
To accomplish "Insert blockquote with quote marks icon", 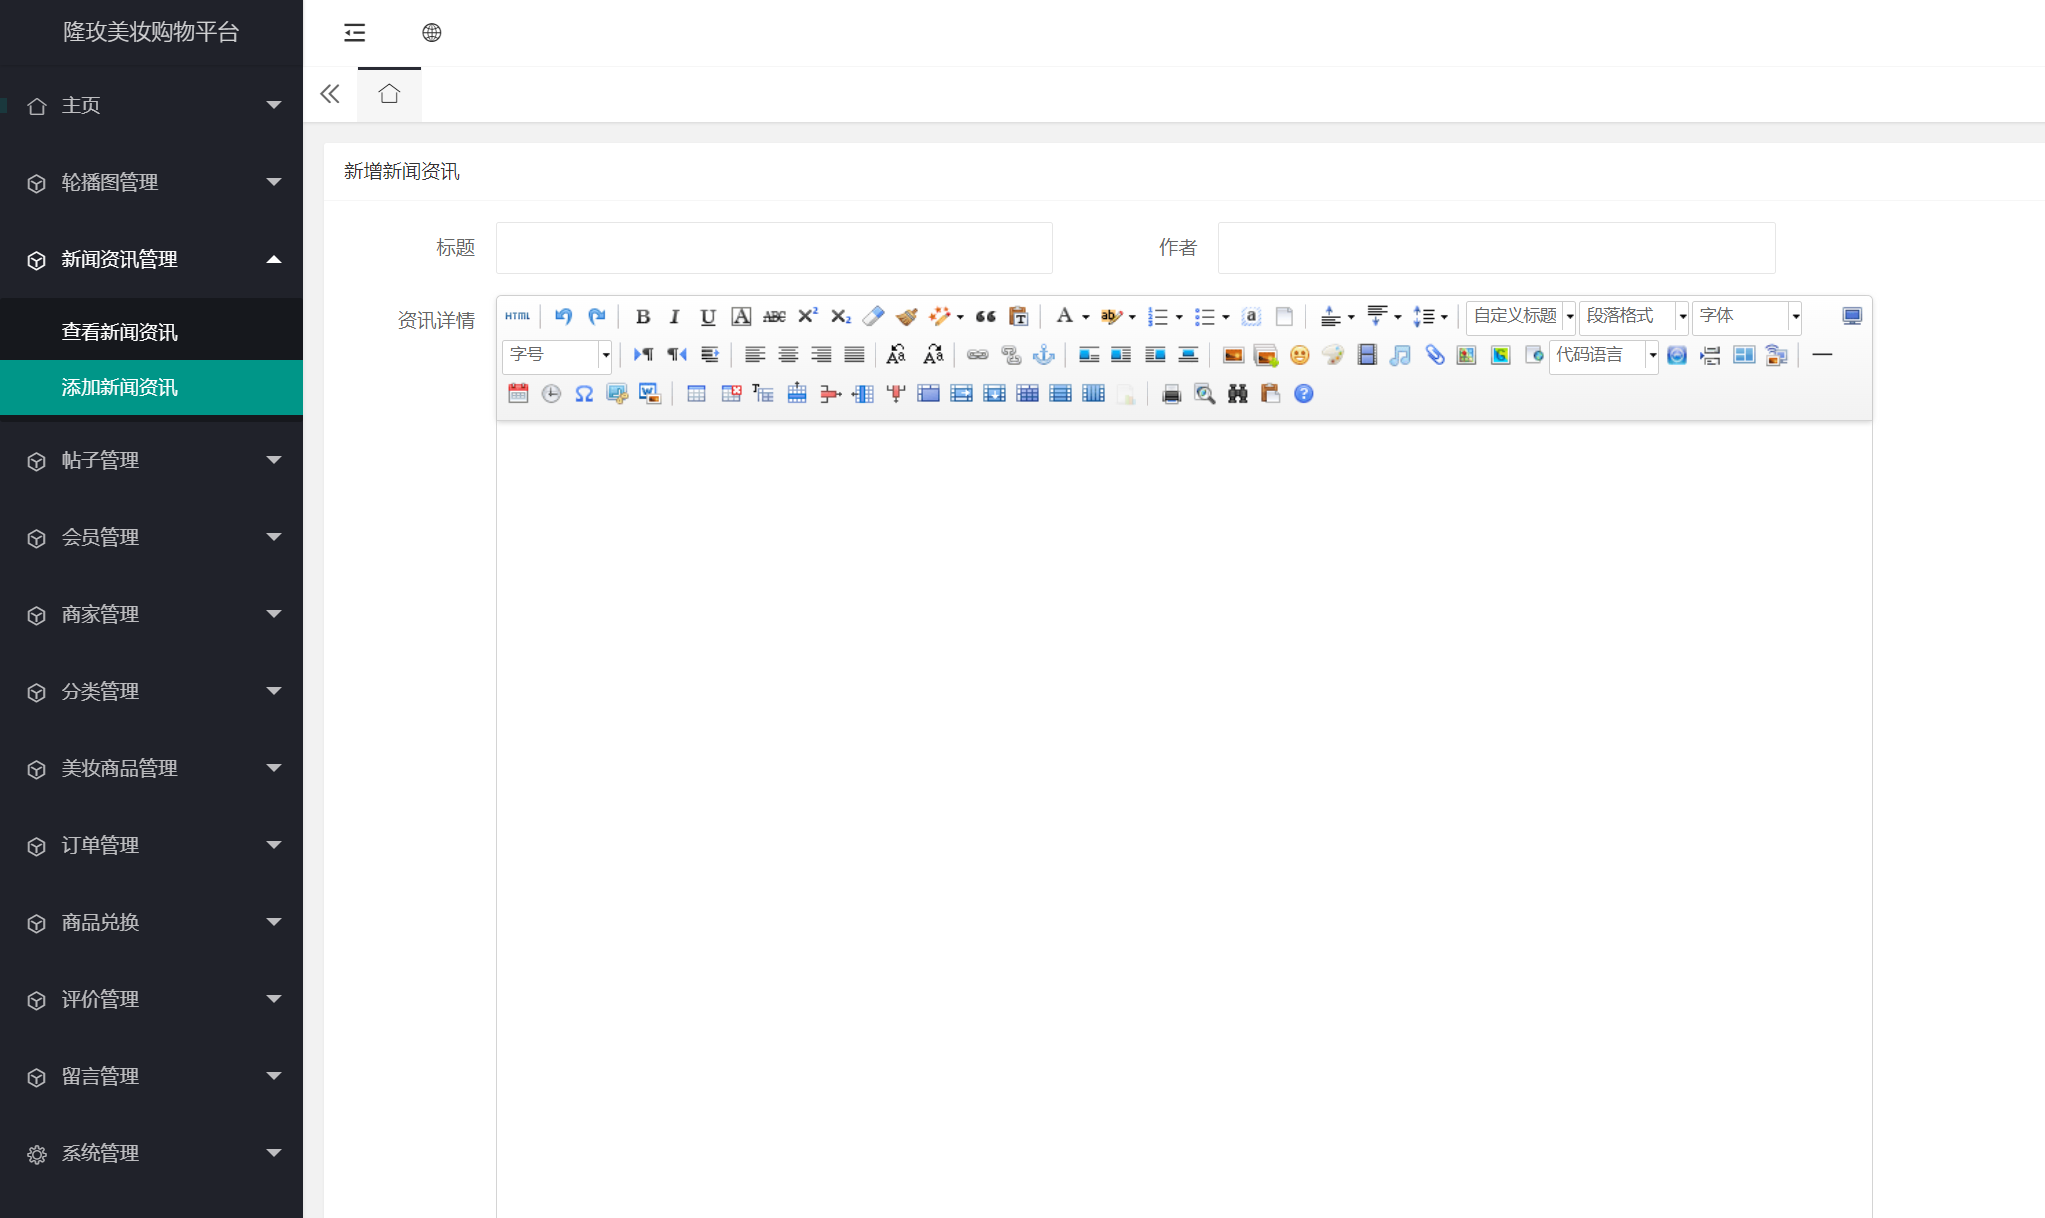I will click(x=985, y=316).
